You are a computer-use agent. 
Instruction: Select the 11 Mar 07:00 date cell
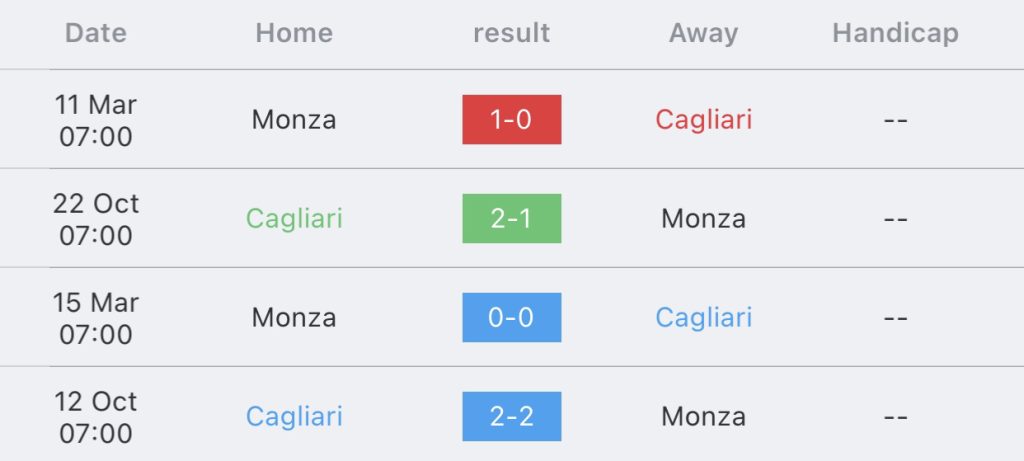pyautogui.click(x=96, y=120)
